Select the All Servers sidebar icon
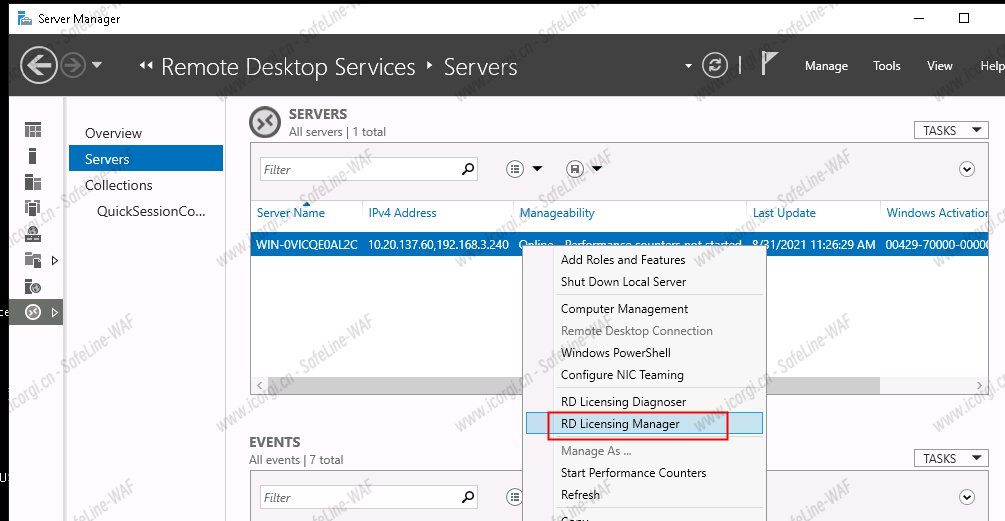Viewport: 1005px width, 521px height. [x=33, y=182]
